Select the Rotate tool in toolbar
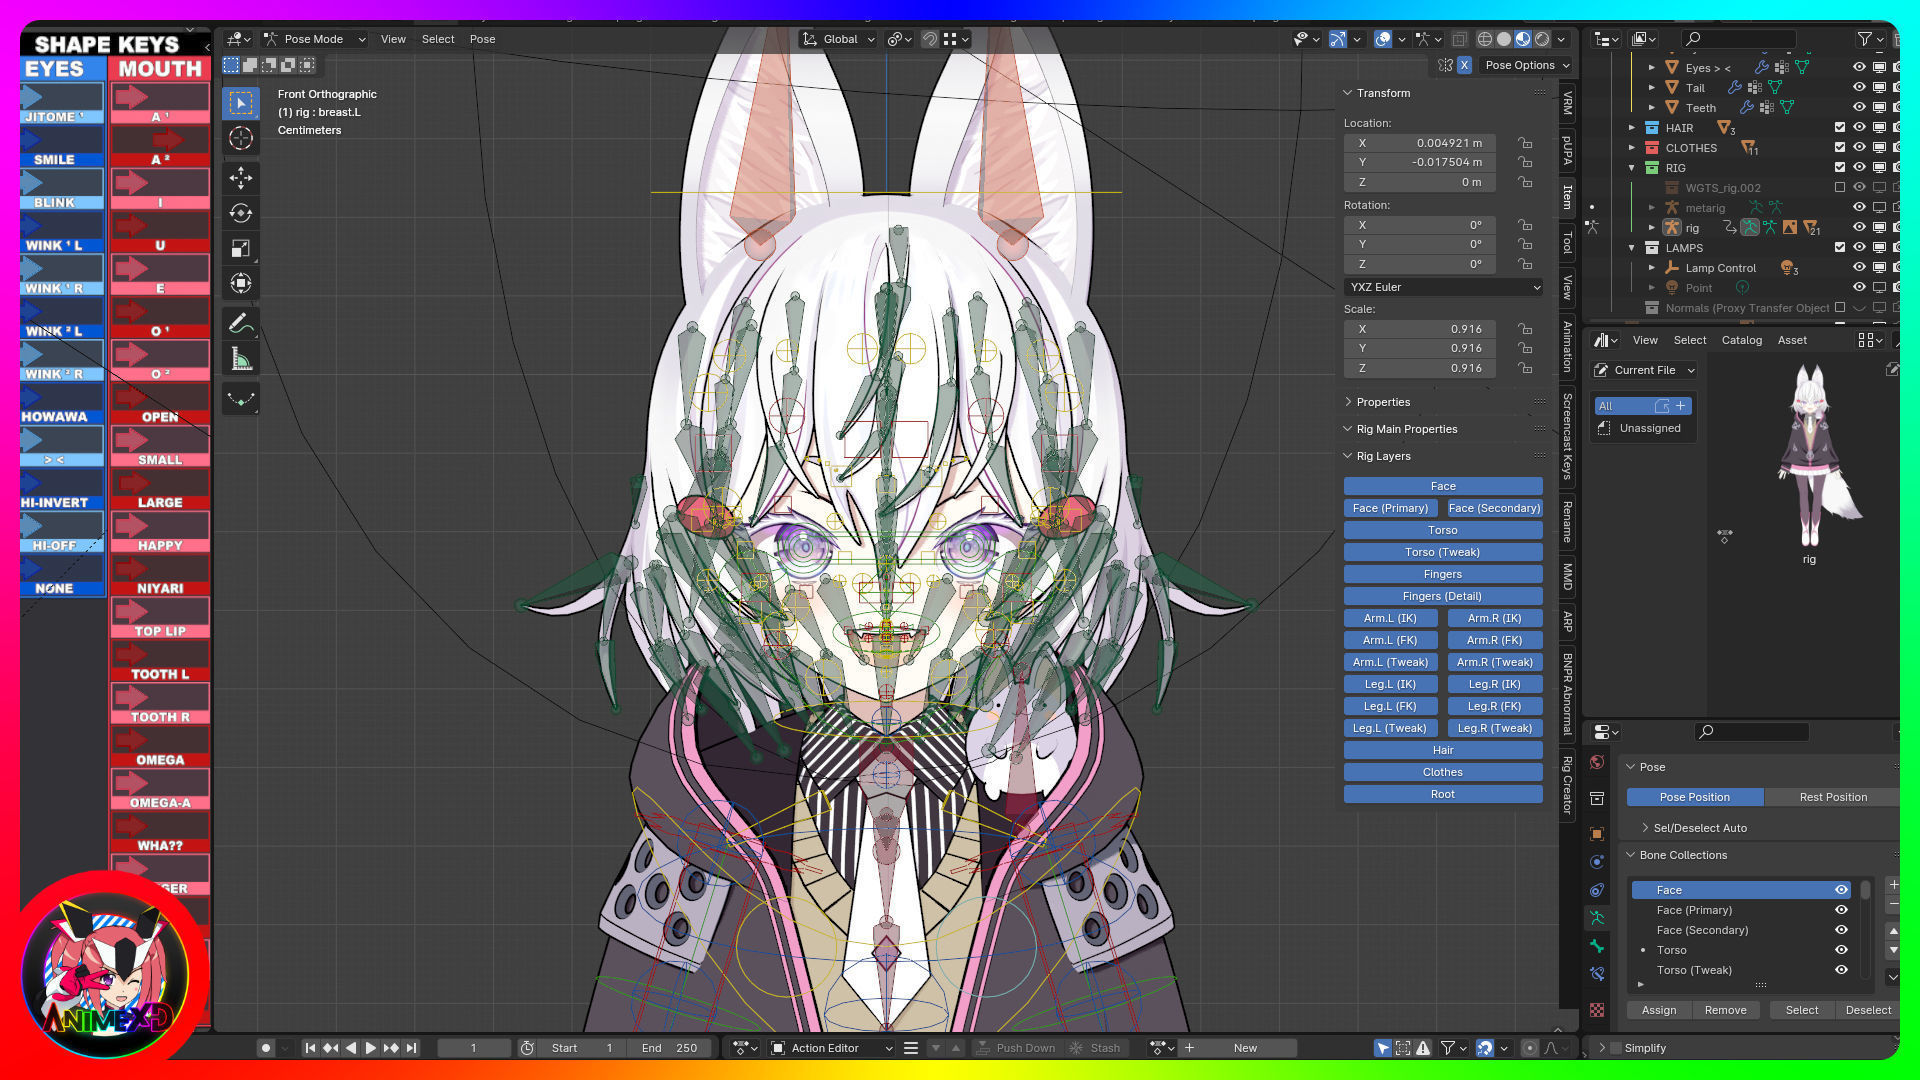 [x=241, y=213]
